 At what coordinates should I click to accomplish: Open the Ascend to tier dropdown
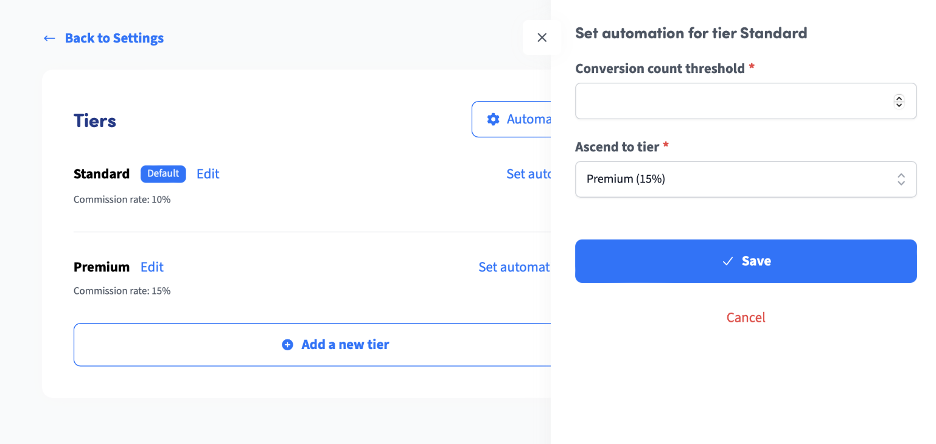point(746,179)
